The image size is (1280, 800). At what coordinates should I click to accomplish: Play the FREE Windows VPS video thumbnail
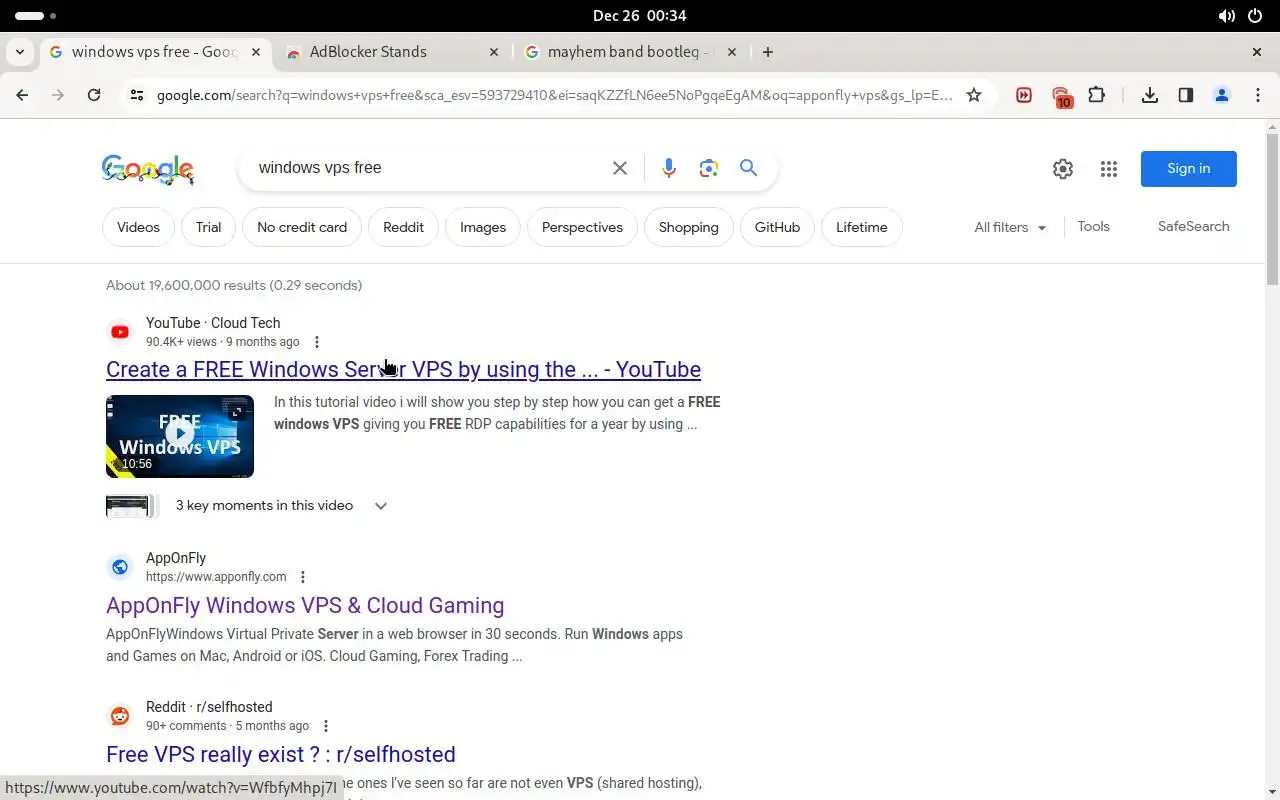pos(180,436)
